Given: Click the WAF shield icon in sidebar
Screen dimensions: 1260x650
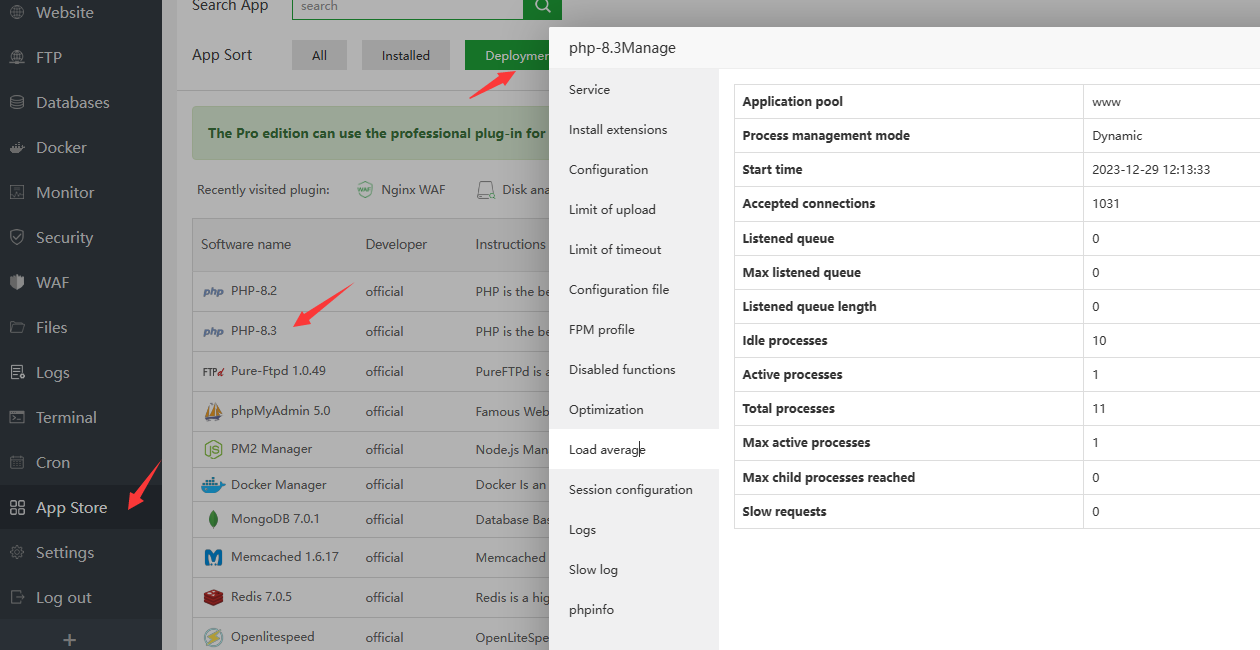Looking at the screenshot, I should click(17, 283).
